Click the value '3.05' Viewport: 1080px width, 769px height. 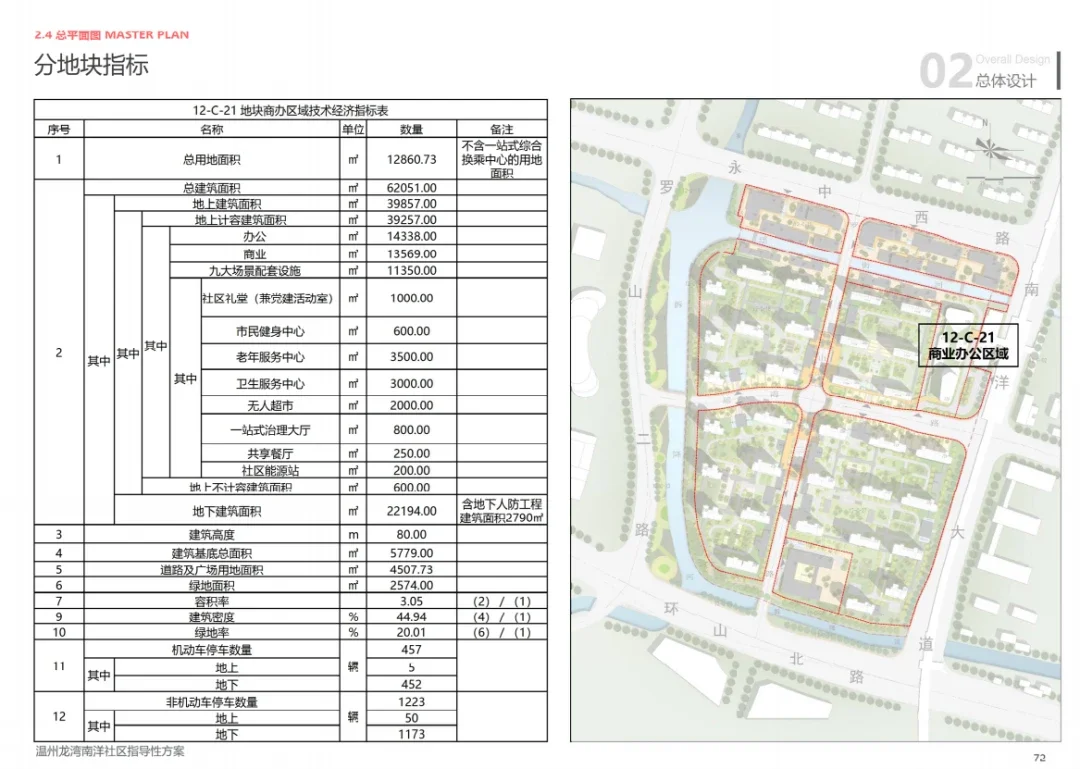[x=411, y=602]
